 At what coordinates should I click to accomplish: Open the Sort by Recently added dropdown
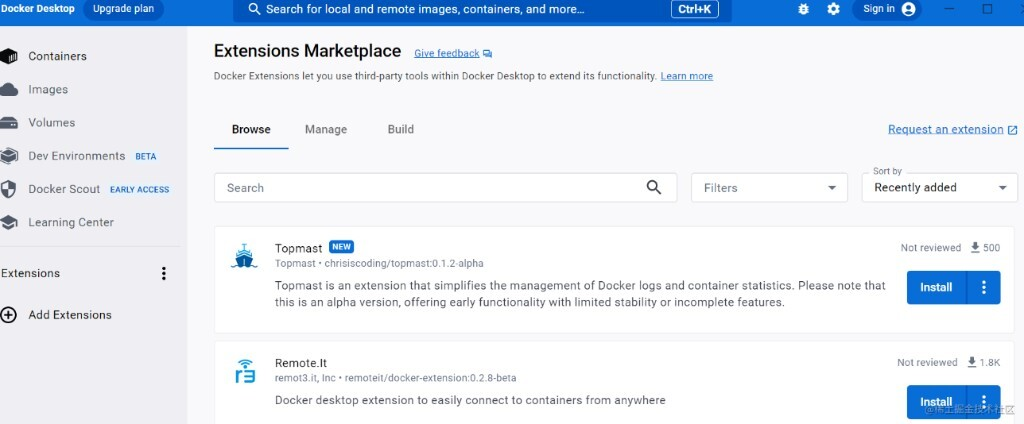[x=939, y=188]
